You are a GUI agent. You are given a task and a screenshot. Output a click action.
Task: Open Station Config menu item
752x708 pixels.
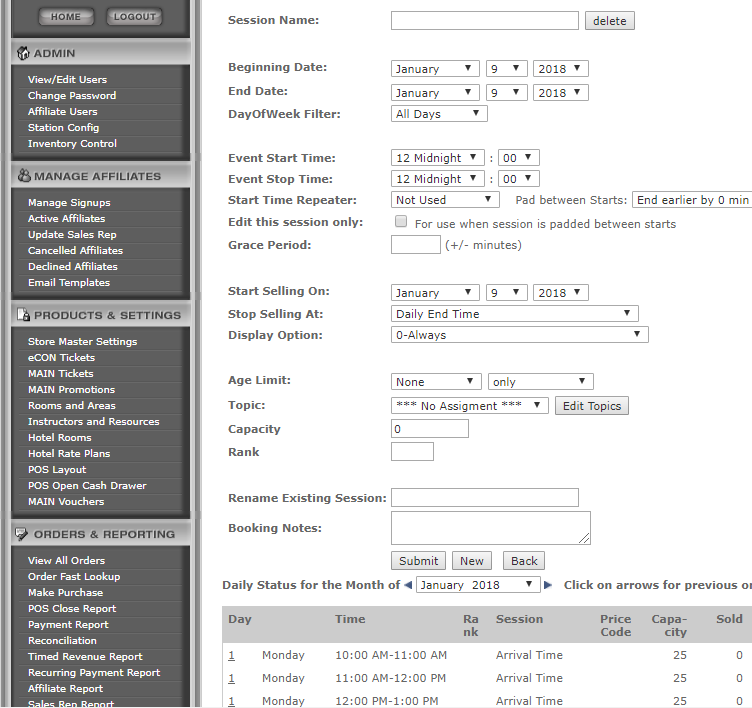63,128
